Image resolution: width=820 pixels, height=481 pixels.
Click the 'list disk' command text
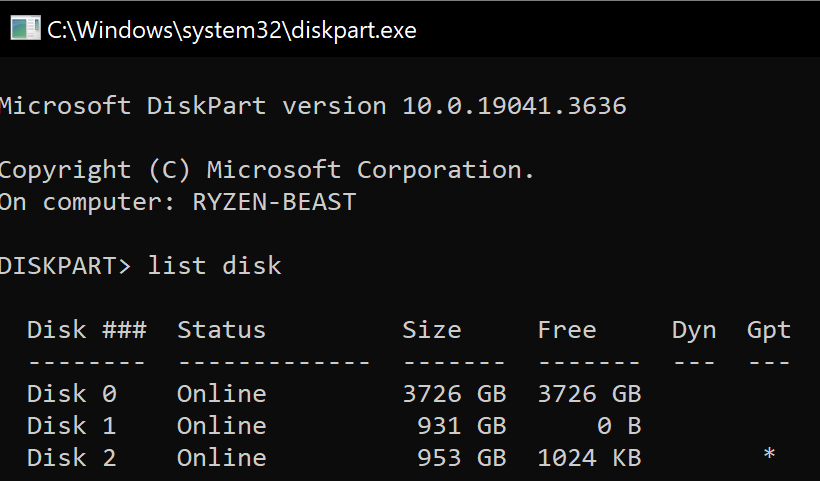point(214,266)
